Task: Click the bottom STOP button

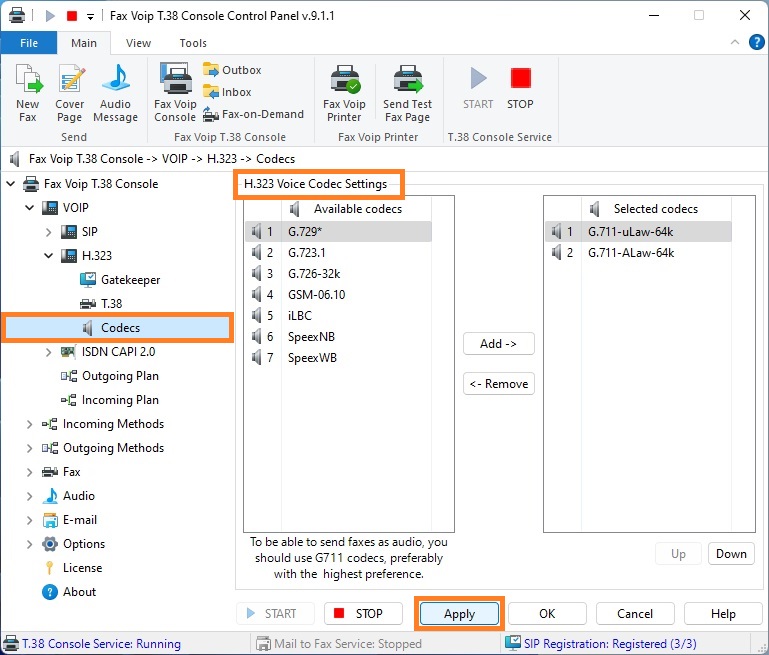Action: coord(363,614)
